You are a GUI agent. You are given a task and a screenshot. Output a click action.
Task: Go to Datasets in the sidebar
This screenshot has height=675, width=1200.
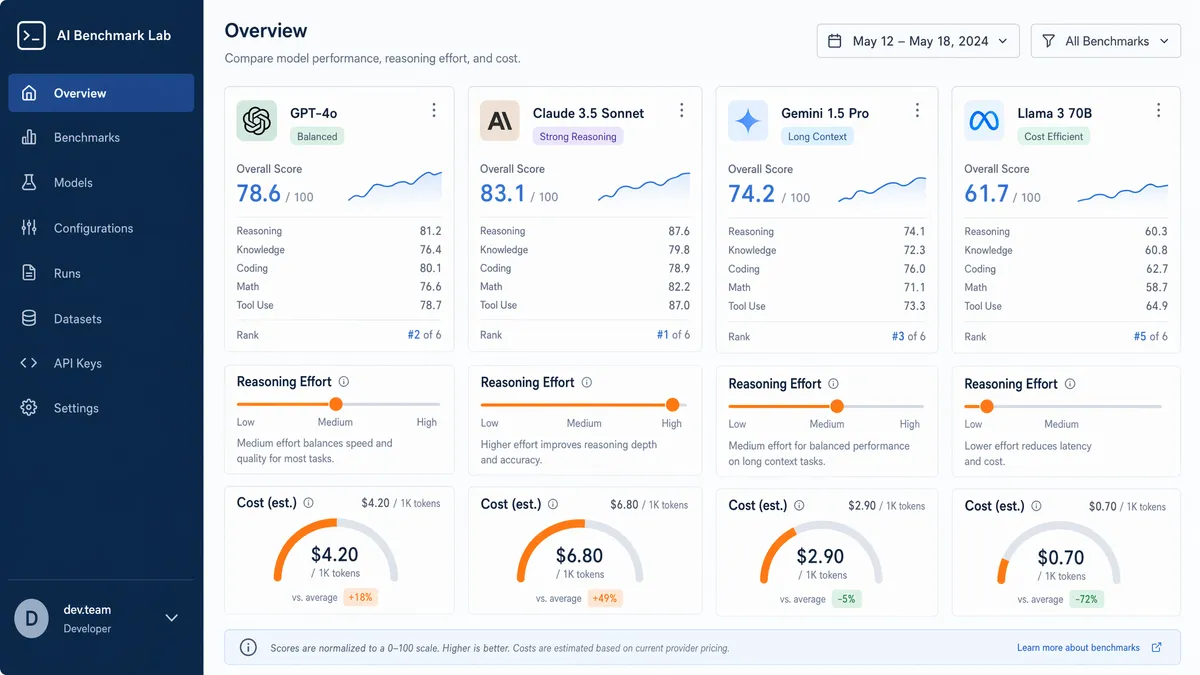pyautogui.click(x=101, y=319)
